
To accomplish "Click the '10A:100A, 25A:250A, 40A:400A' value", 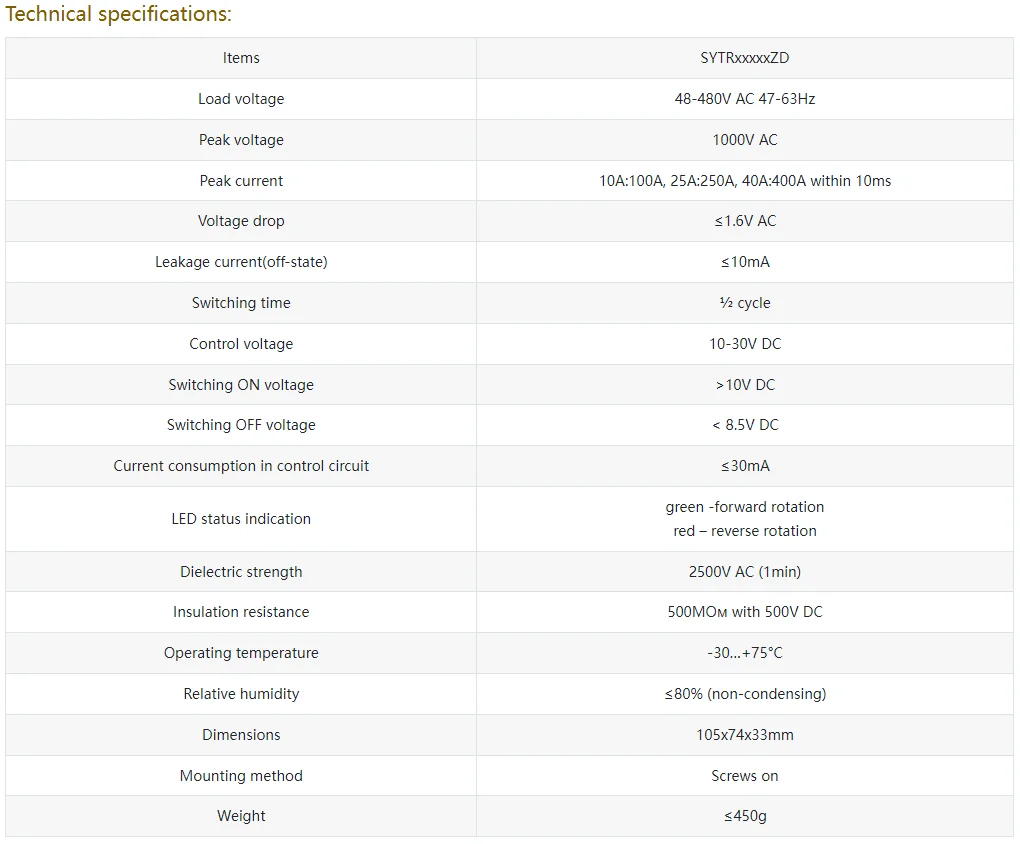I will pos(745,181).
